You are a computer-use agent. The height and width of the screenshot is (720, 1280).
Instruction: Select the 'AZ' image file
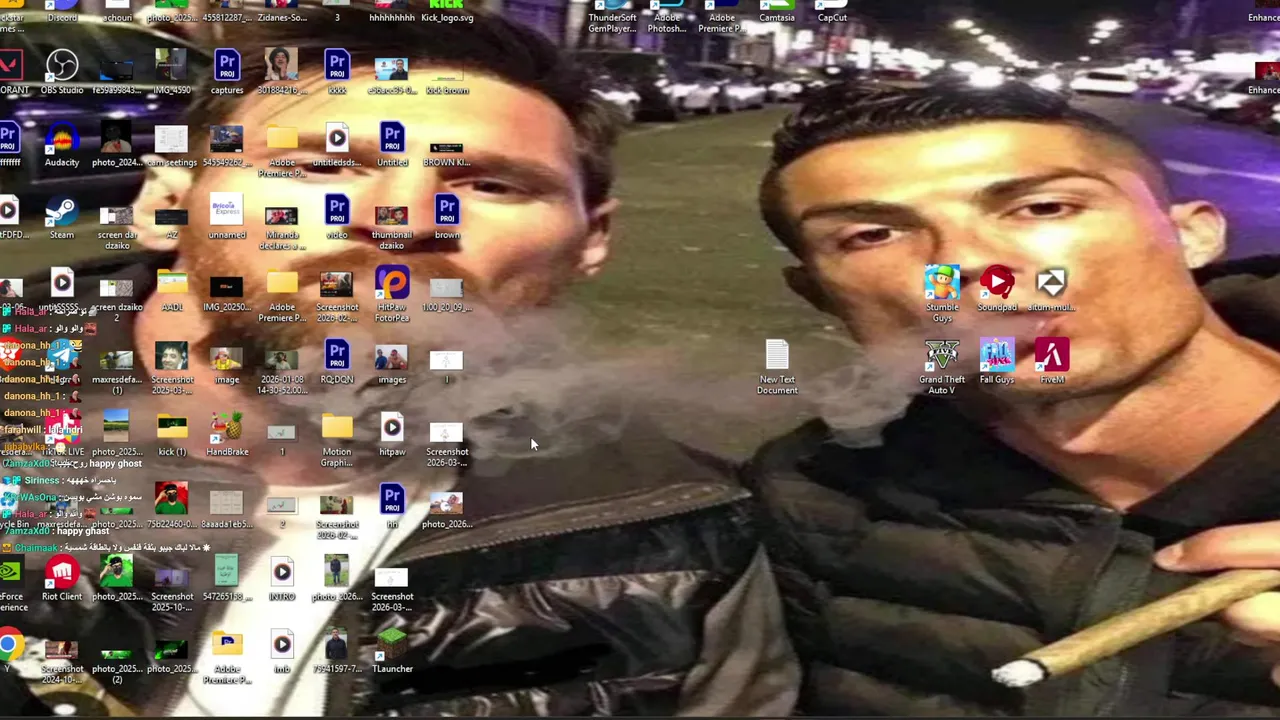(x=172, y=218)
